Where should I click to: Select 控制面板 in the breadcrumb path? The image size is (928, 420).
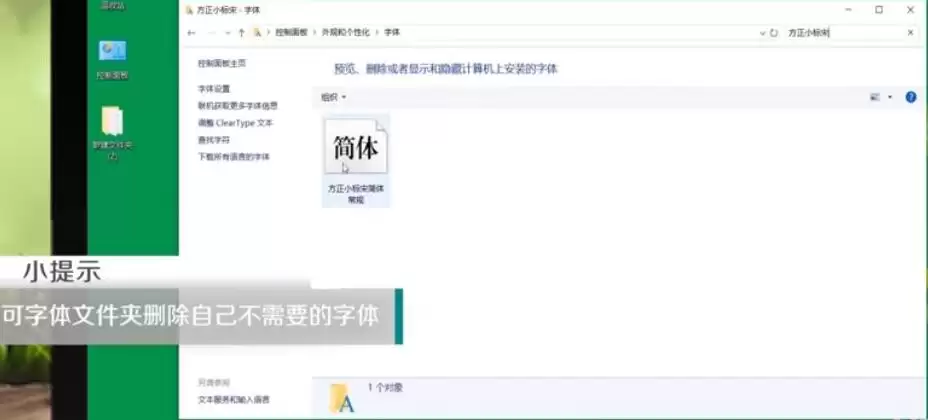pos(291,33)
